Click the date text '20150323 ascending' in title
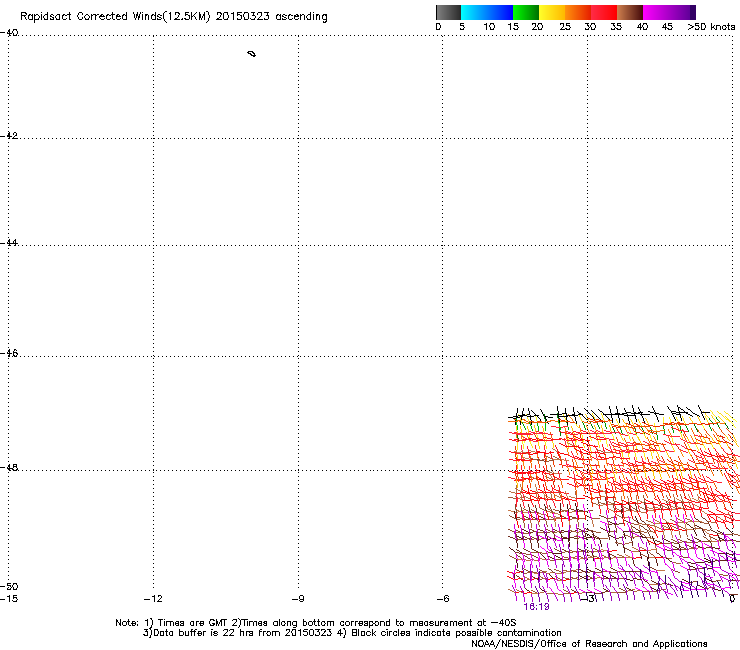 [271, 17]
